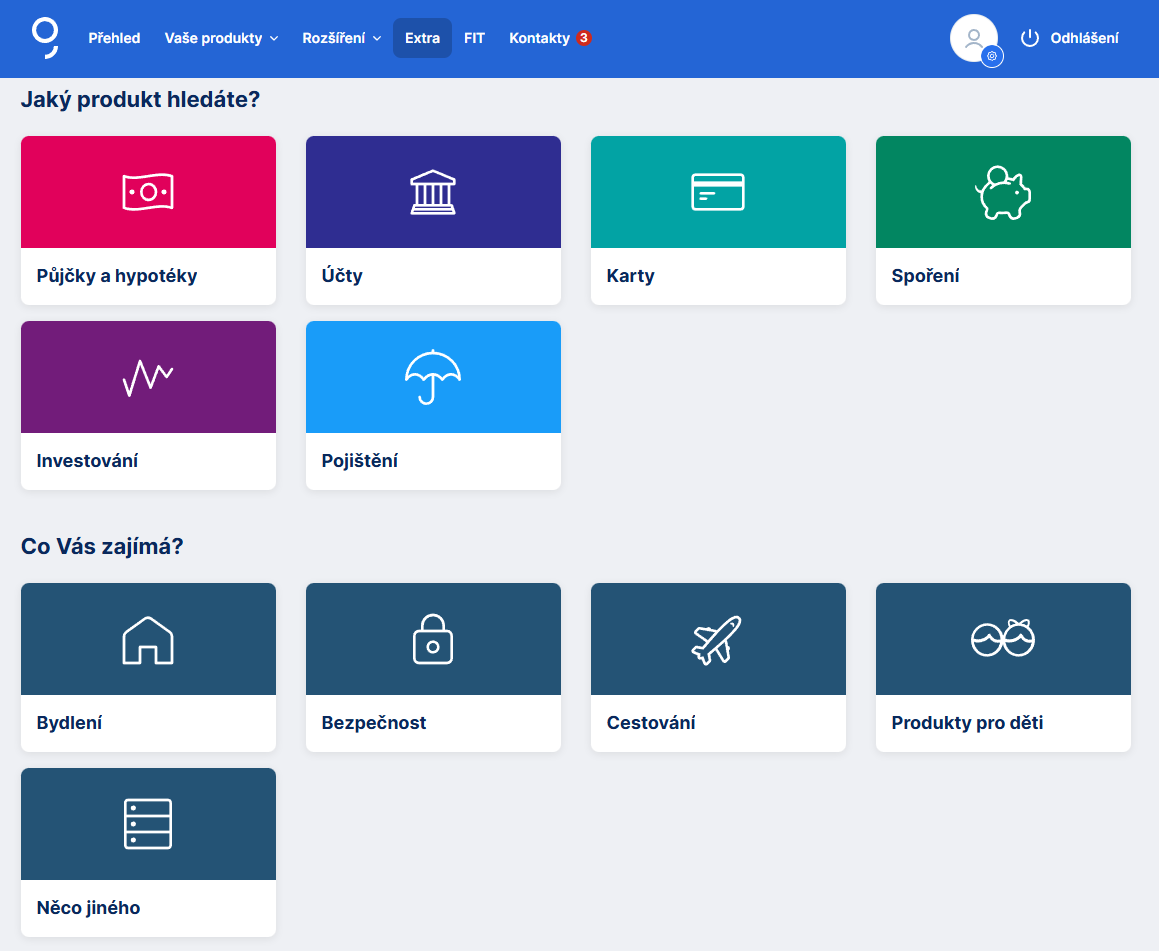The height and width of the screenshot is (951, 1159).
Task: Click Odhlášení to log out
Action: click(x=1083, y=38)
